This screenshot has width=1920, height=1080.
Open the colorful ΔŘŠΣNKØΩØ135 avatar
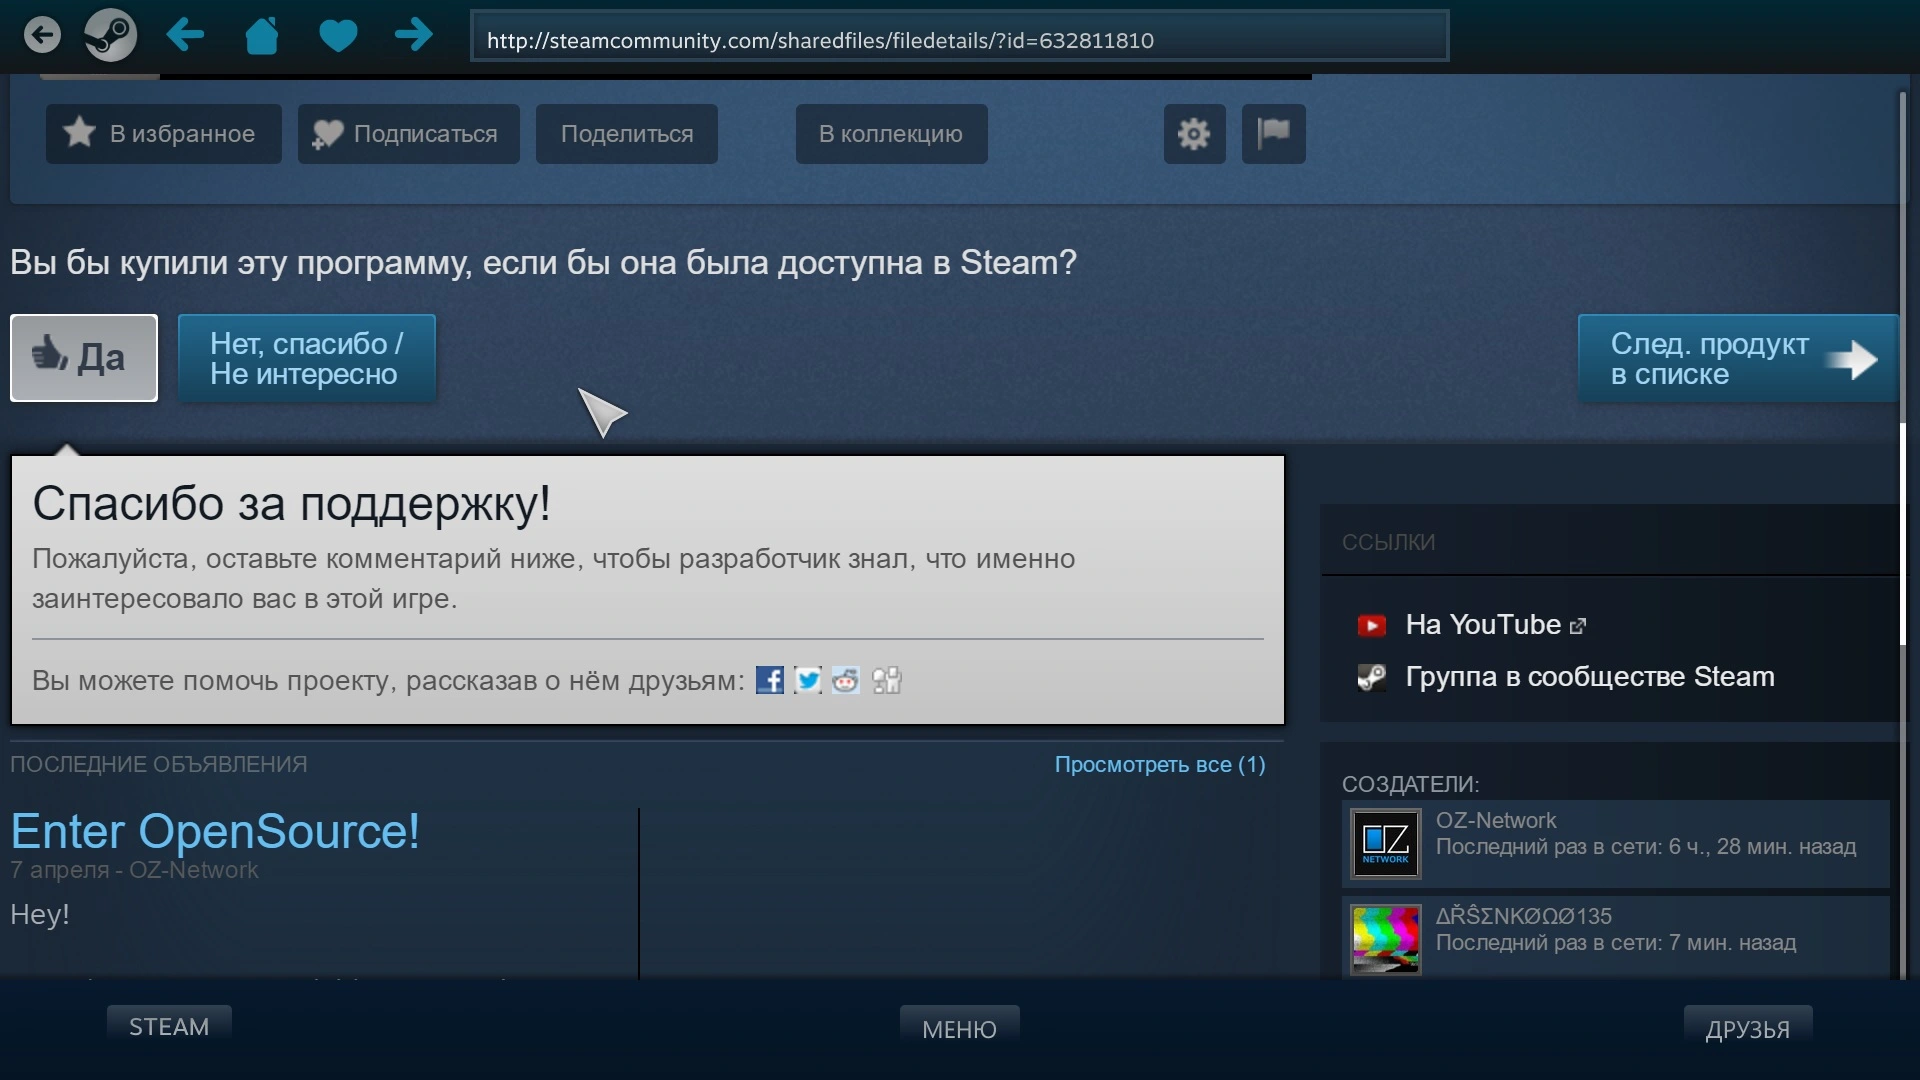[1386, 939]
